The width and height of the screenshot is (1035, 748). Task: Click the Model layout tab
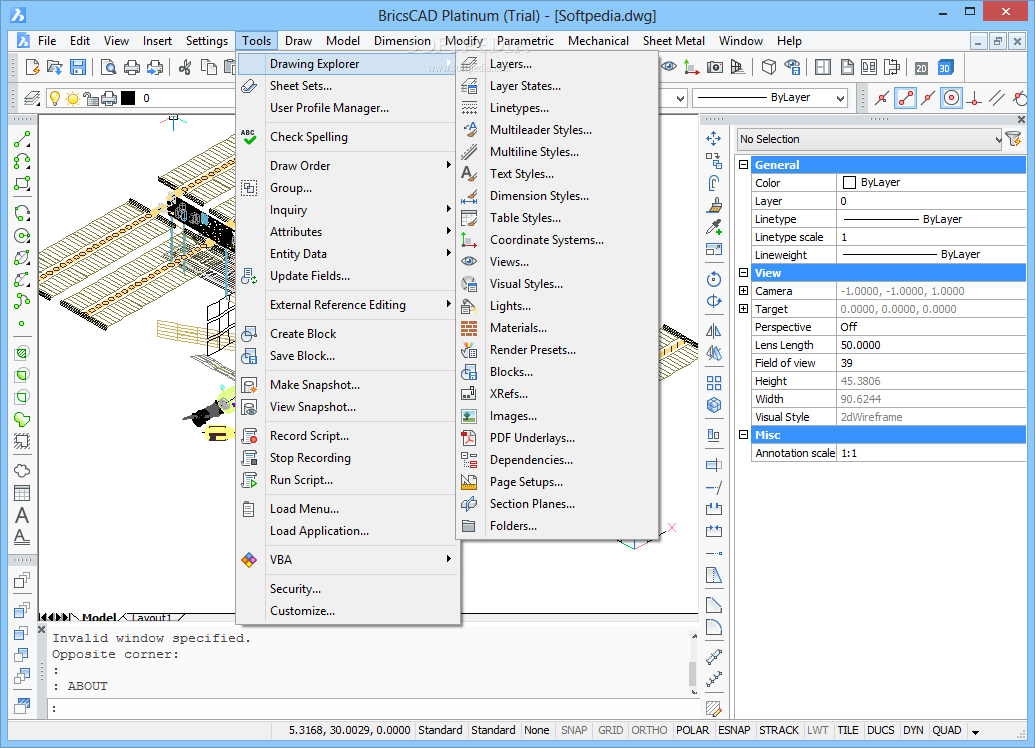click(x=99, y=618)
